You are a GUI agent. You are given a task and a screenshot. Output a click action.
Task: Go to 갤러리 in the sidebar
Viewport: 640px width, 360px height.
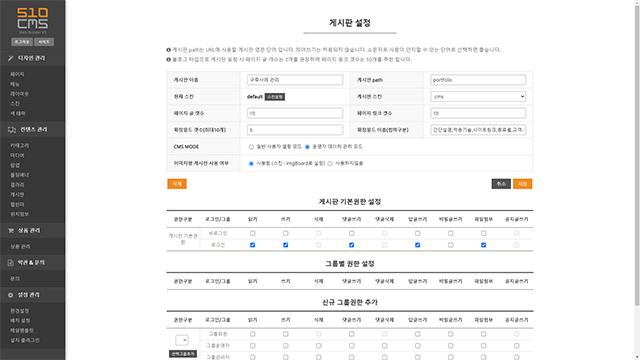17,185
